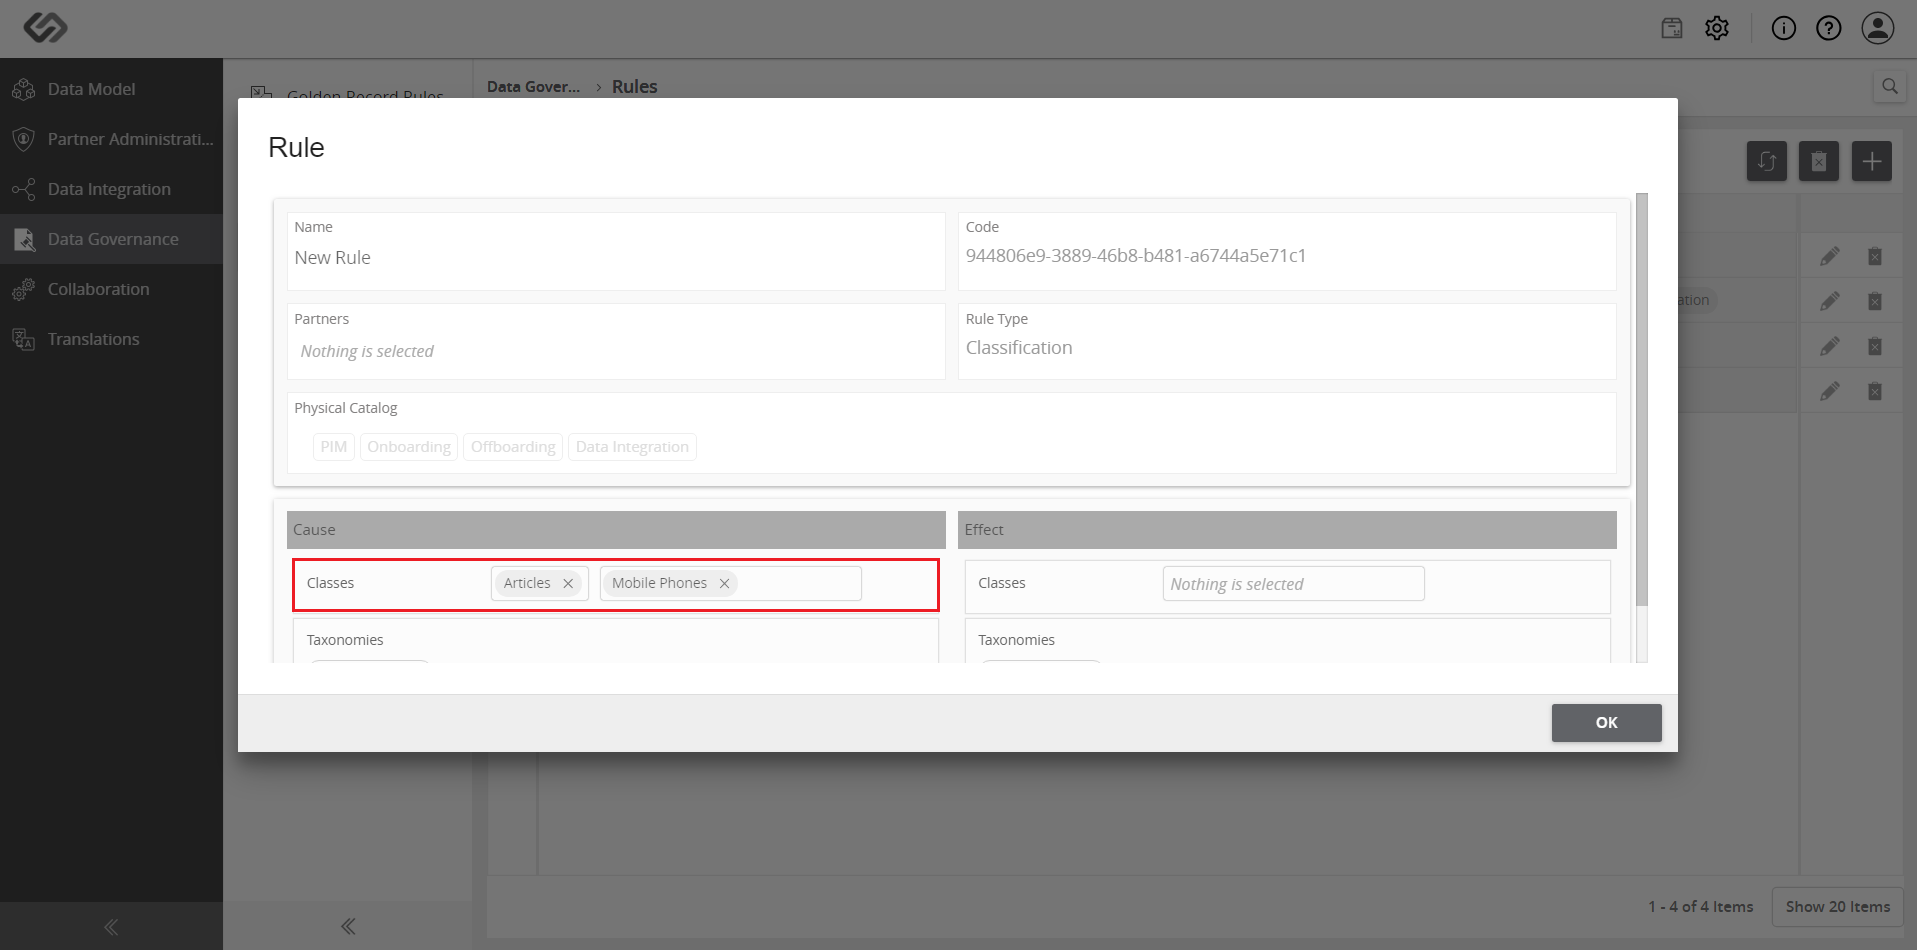Click the first row delete icon
The width and height of the screenshot is (1917, 950).
tap(1875, 257)
